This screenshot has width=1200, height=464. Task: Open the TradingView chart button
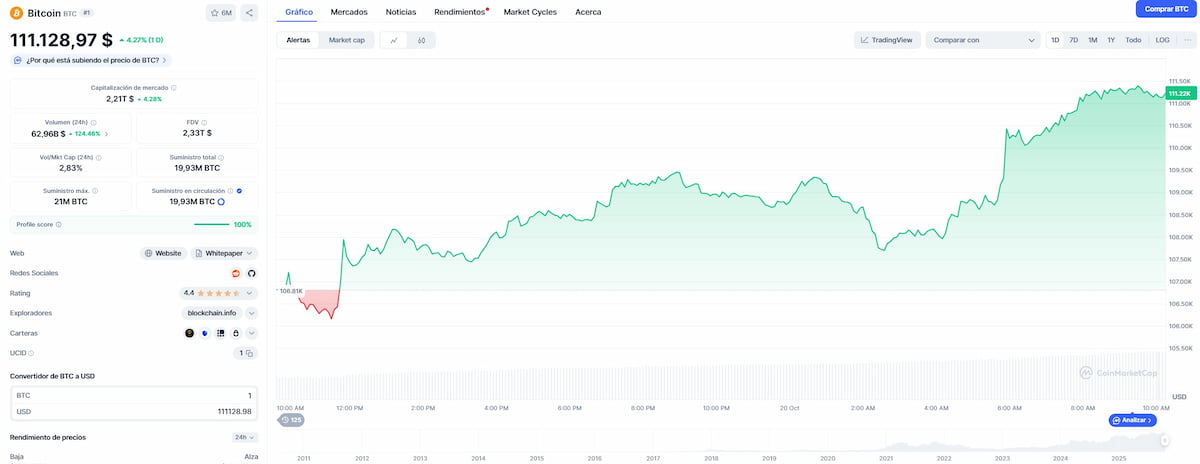888,40
